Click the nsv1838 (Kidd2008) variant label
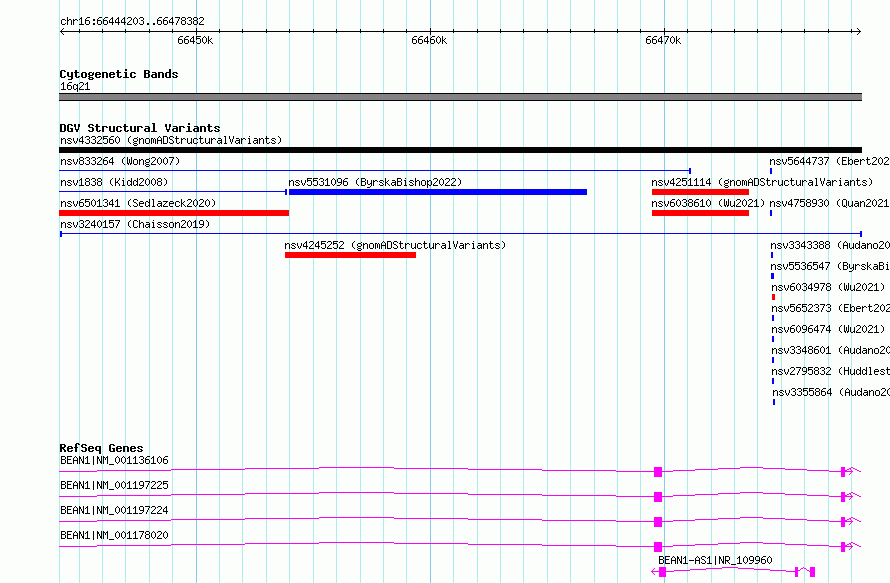The height and width of the screenshot is (583, 890). (x=114, y=182)
